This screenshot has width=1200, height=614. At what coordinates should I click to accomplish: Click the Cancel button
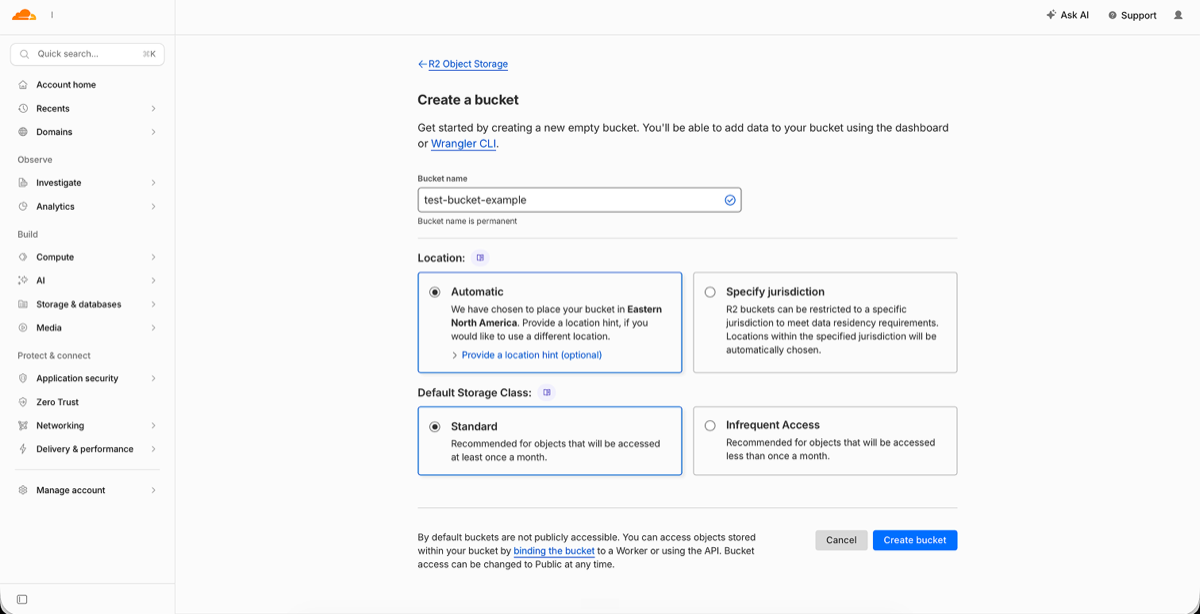(x=841, y=540)
